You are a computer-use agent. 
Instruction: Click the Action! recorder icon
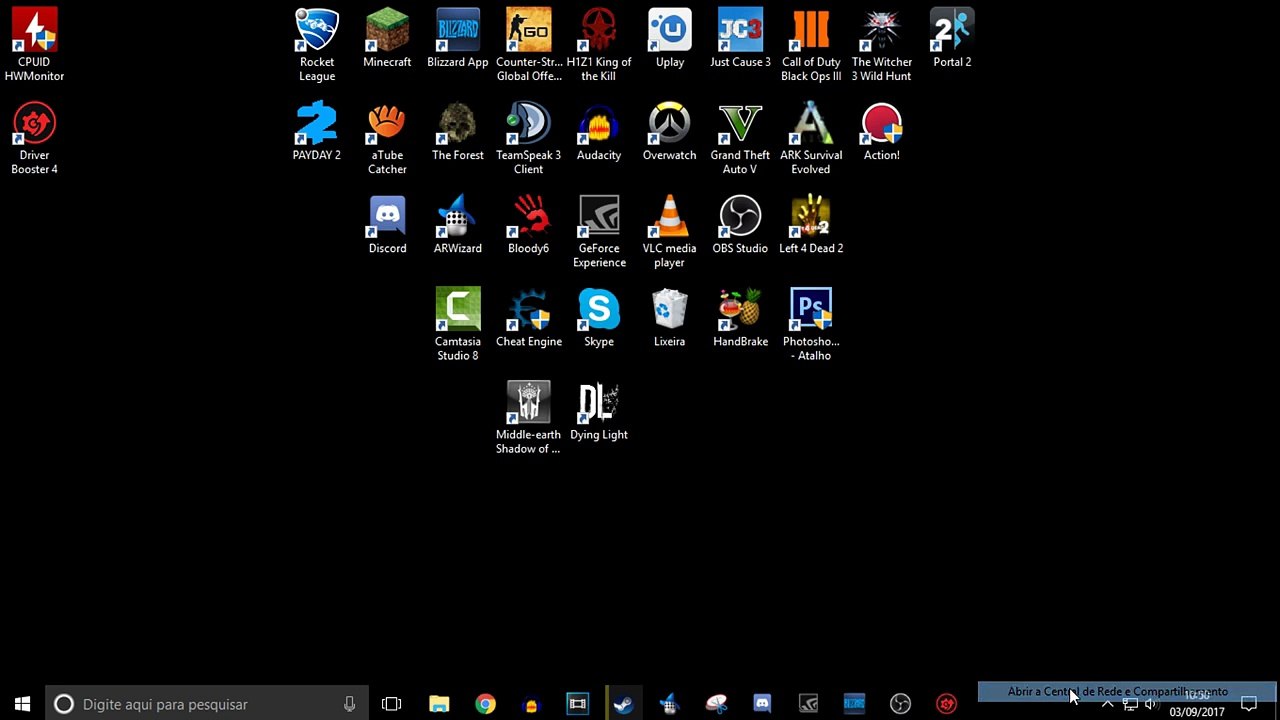click(x=882, y=131)
